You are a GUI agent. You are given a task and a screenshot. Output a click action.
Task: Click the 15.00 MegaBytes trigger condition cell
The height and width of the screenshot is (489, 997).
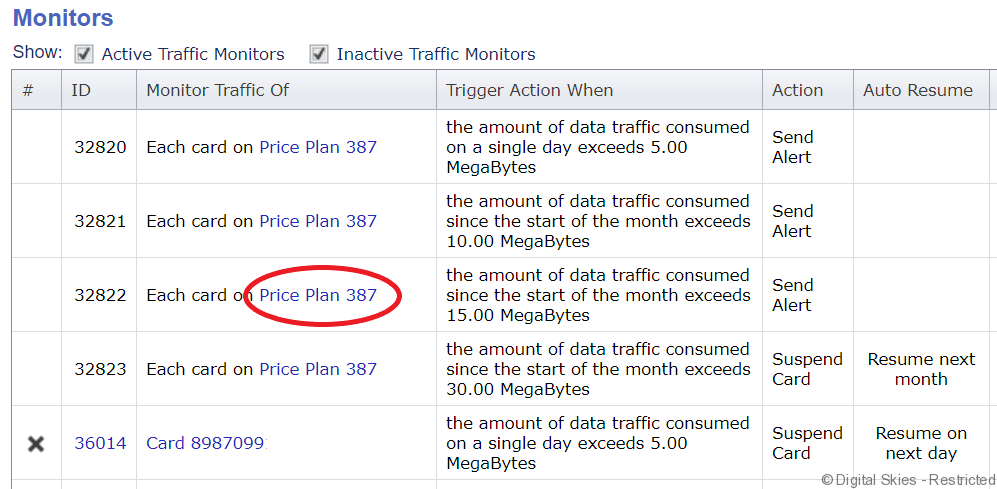pyautogui.click(x=598, y=295)
